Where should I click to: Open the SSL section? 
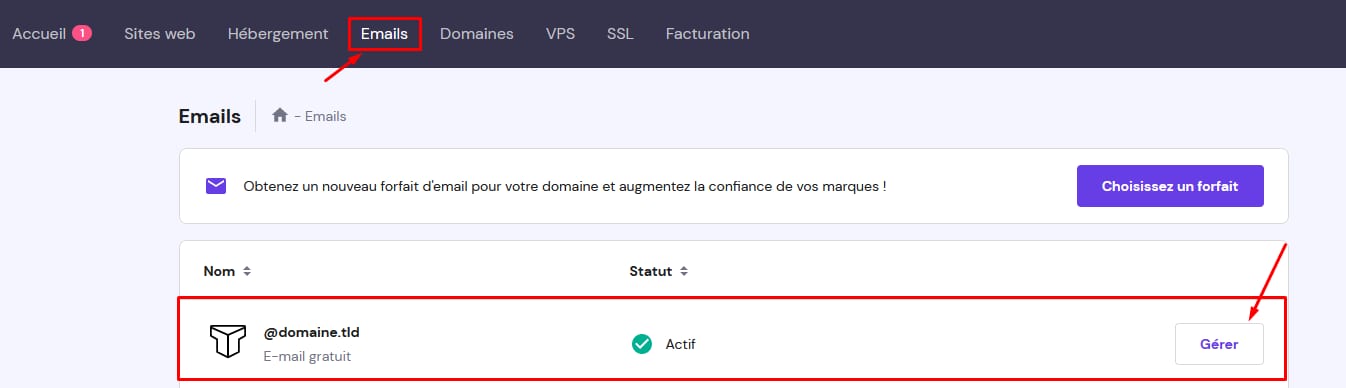pyautogui.click(x=620, y=33)
